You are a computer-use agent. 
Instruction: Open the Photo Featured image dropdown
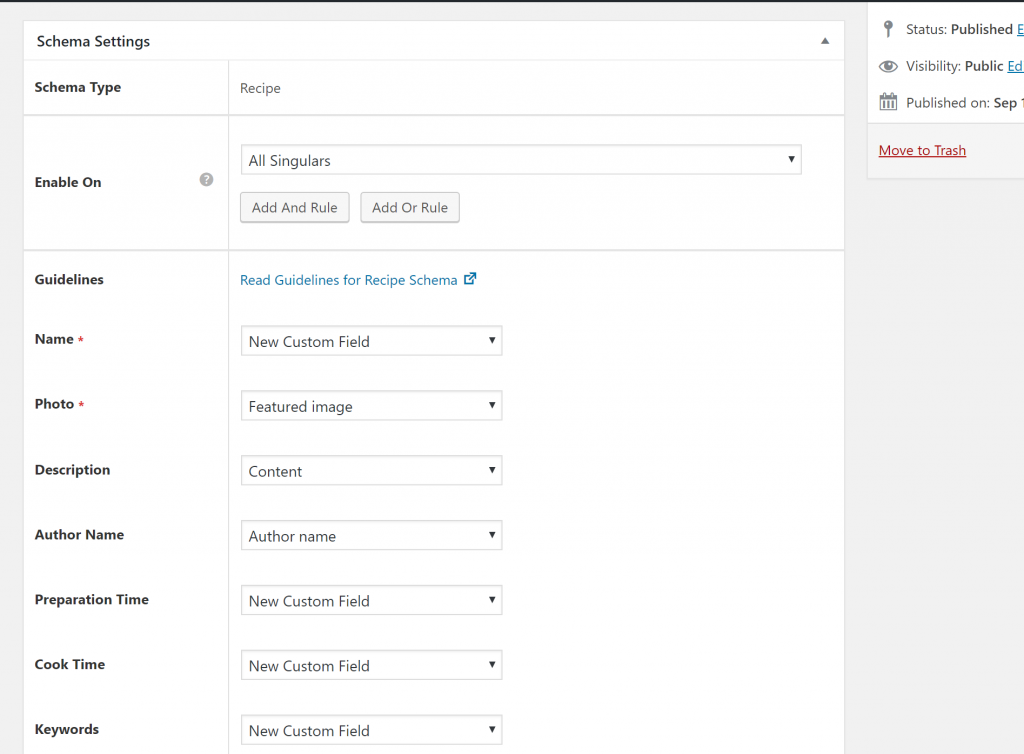tap(371, 406)
